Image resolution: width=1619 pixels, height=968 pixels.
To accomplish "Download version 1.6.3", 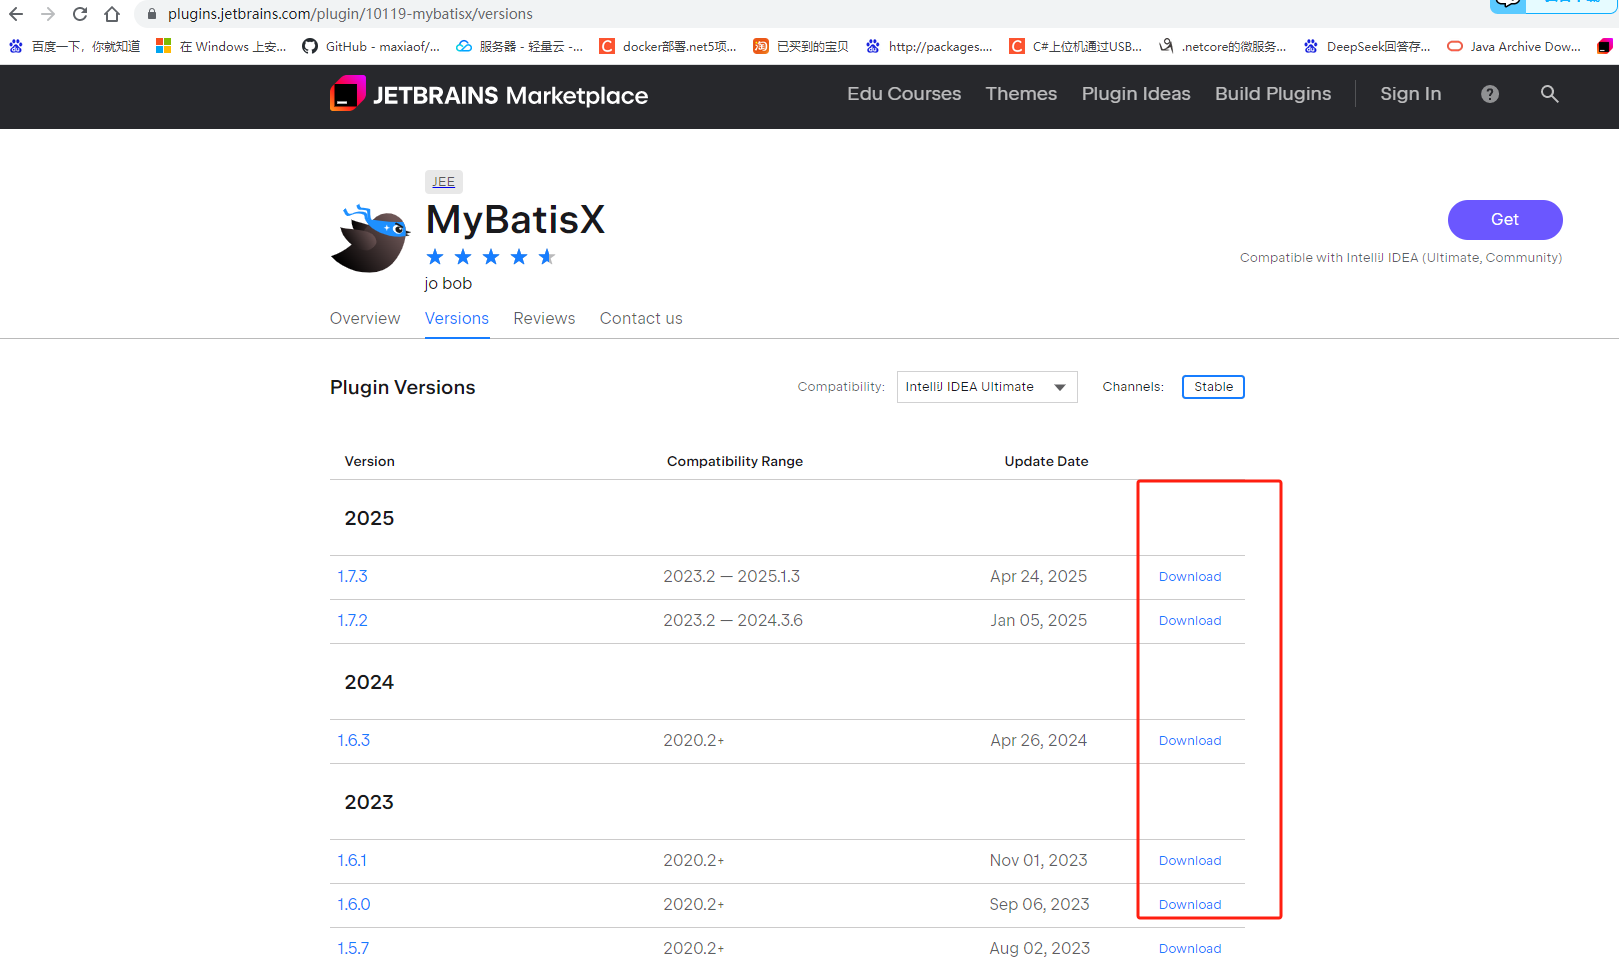I will coord(1190,741).
